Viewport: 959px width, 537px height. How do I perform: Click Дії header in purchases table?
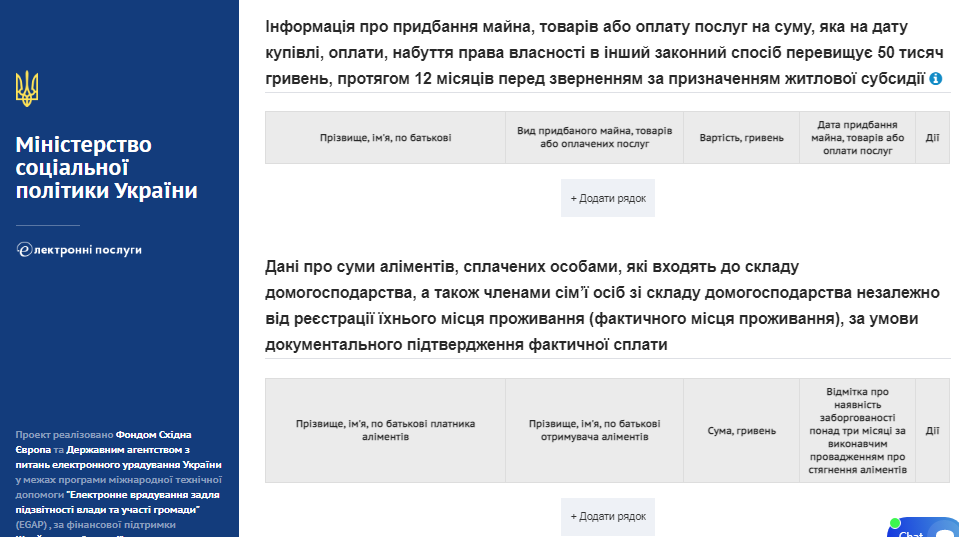[x=932, y=138]
